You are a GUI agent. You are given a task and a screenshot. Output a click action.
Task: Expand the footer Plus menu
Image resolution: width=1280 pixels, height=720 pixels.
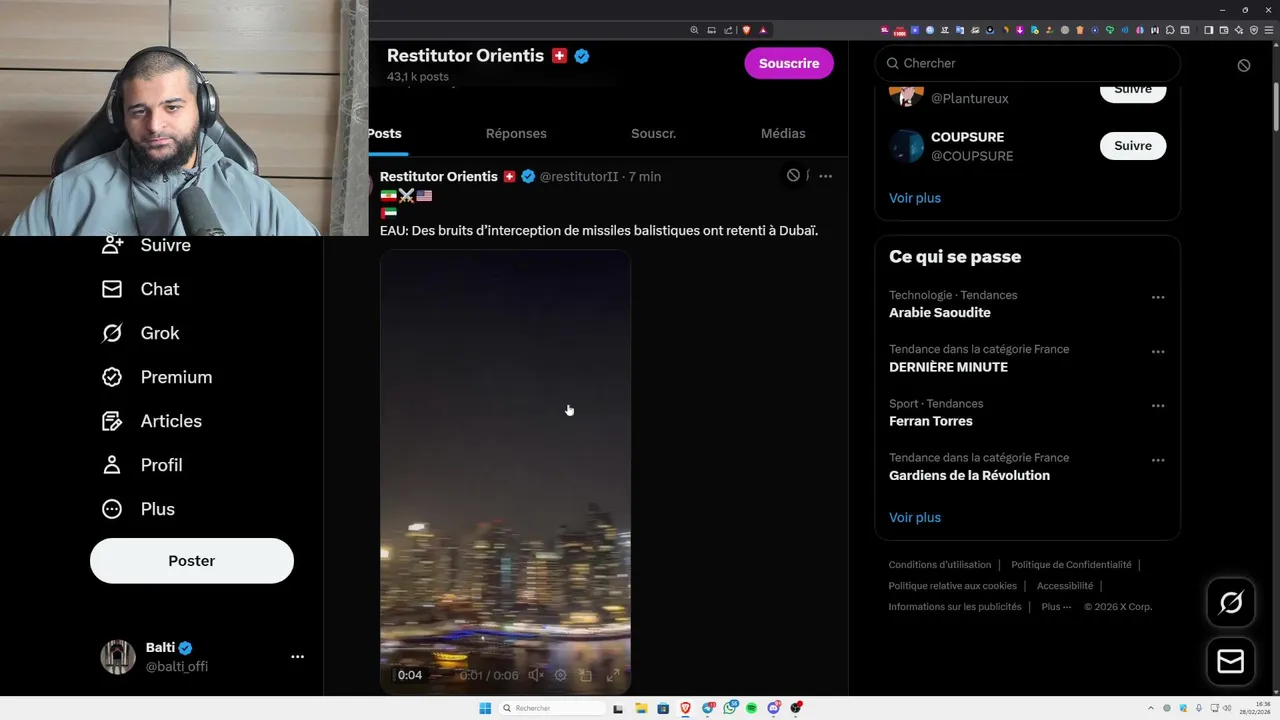tap(1056, 607)
